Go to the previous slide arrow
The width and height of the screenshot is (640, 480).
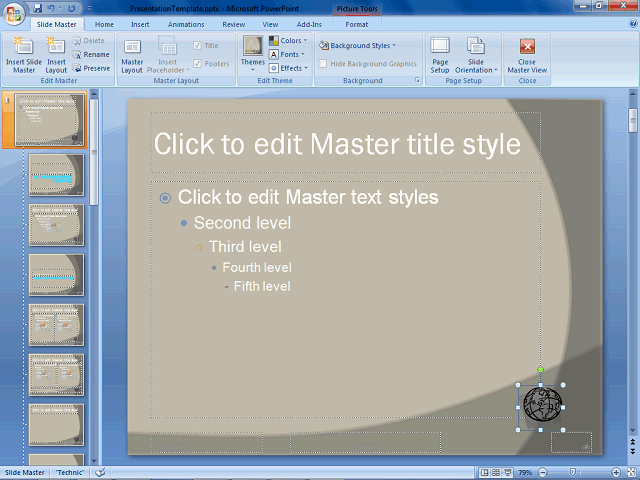click(633, 441)
